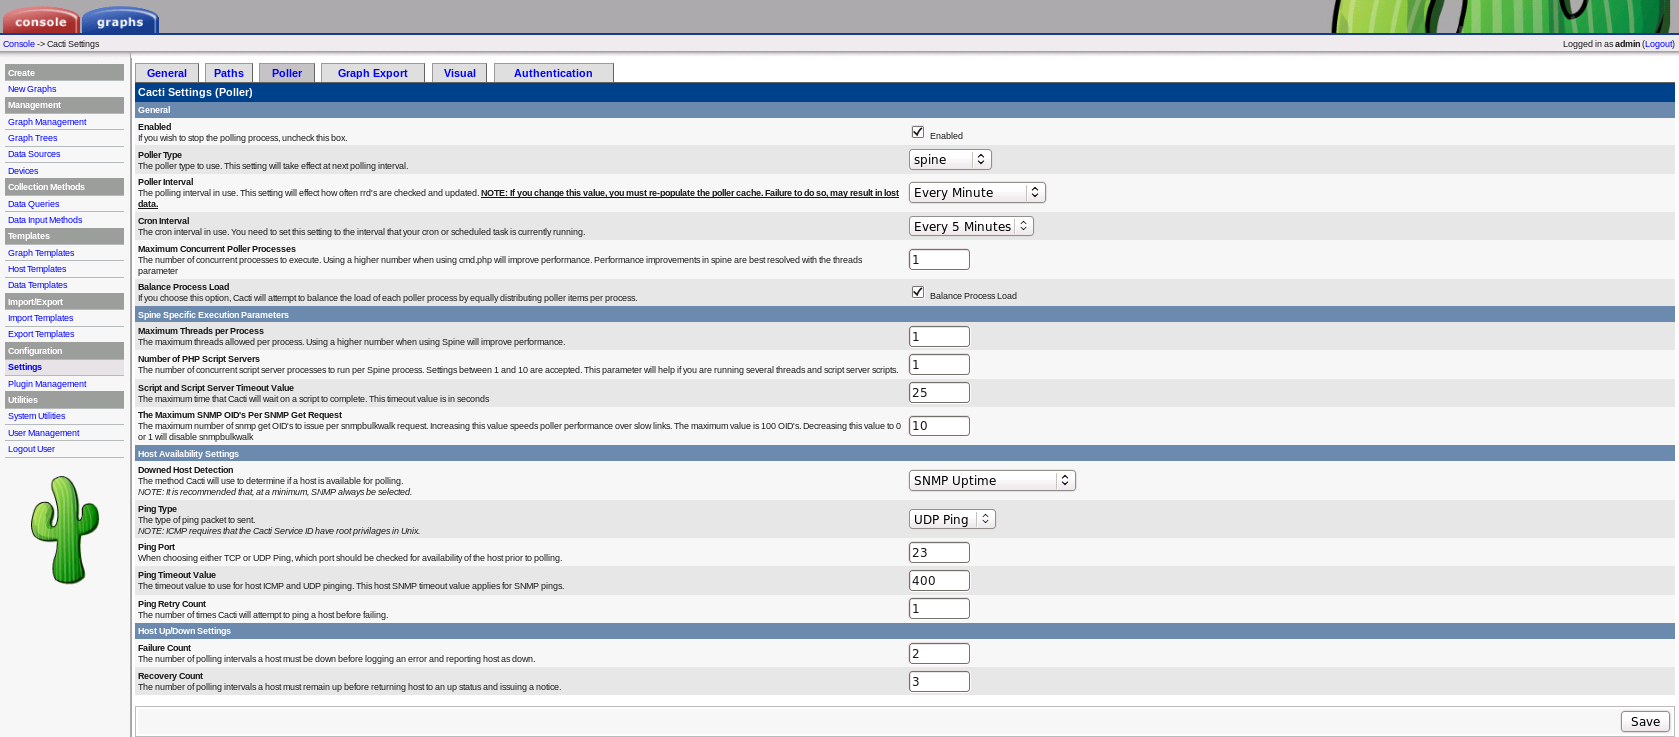Click the Host Availability Settings heading
Screen dimensions: 1679x737
point(188,454)
